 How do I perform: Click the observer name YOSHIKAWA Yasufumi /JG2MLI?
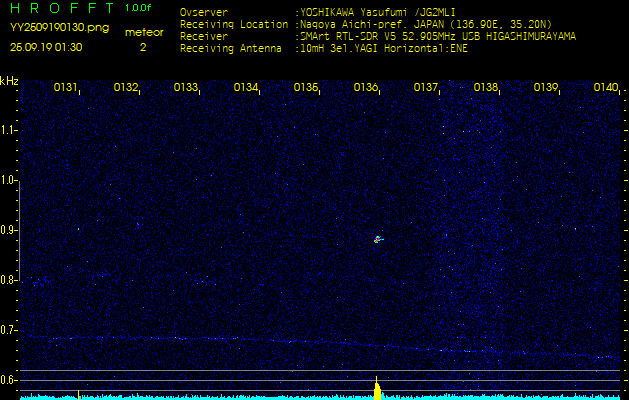[377, 12]
